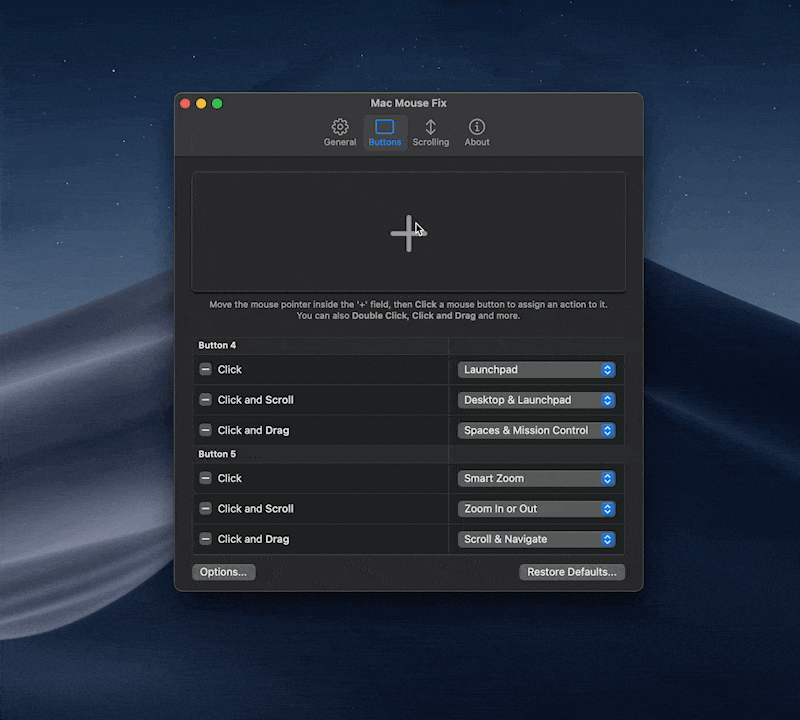The height and width of the screenshot is (720, 800).
Task: Open the Launchpad action dropdown
Action: (537, 369)
